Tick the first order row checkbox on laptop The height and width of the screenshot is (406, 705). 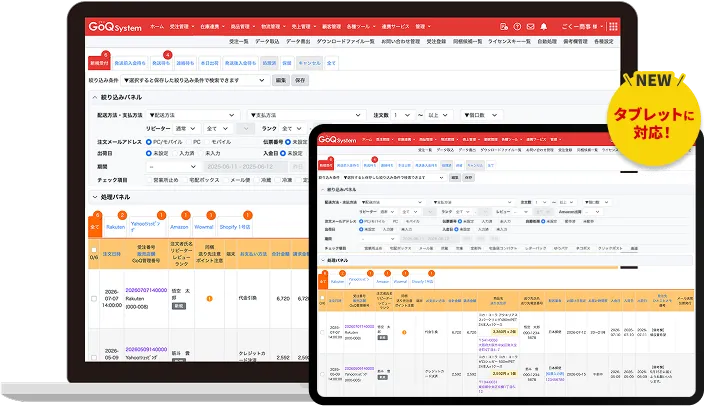tap(95, 298)
